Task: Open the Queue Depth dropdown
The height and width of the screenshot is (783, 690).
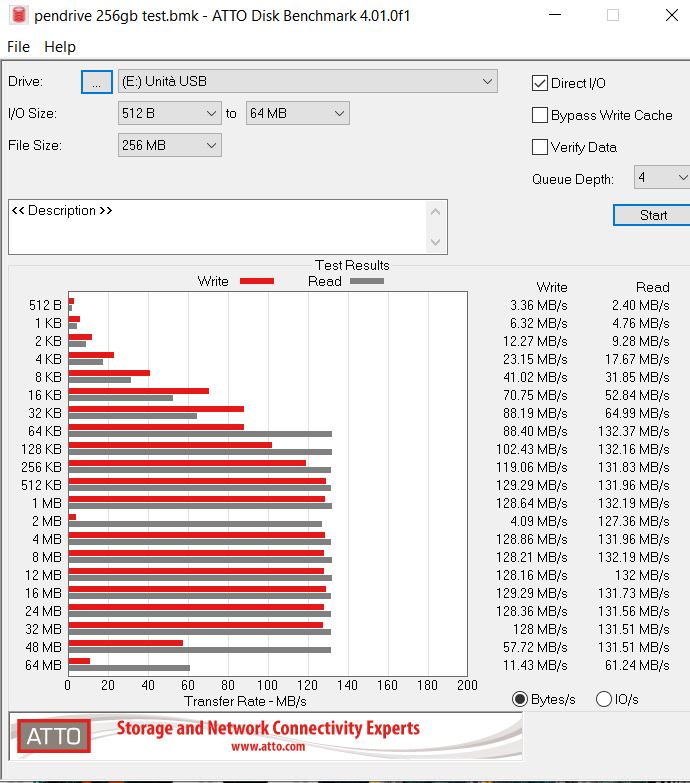Action: click(x=662, y=177)
